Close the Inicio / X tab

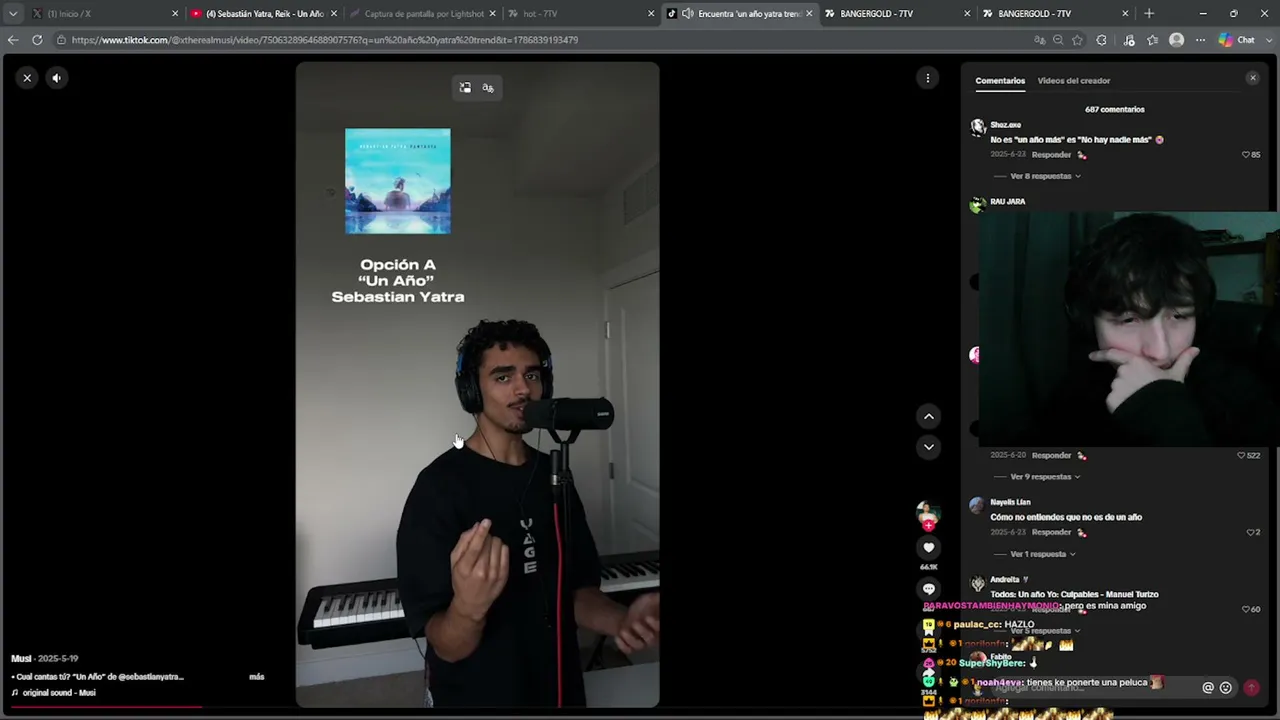[x=175, y=14]
